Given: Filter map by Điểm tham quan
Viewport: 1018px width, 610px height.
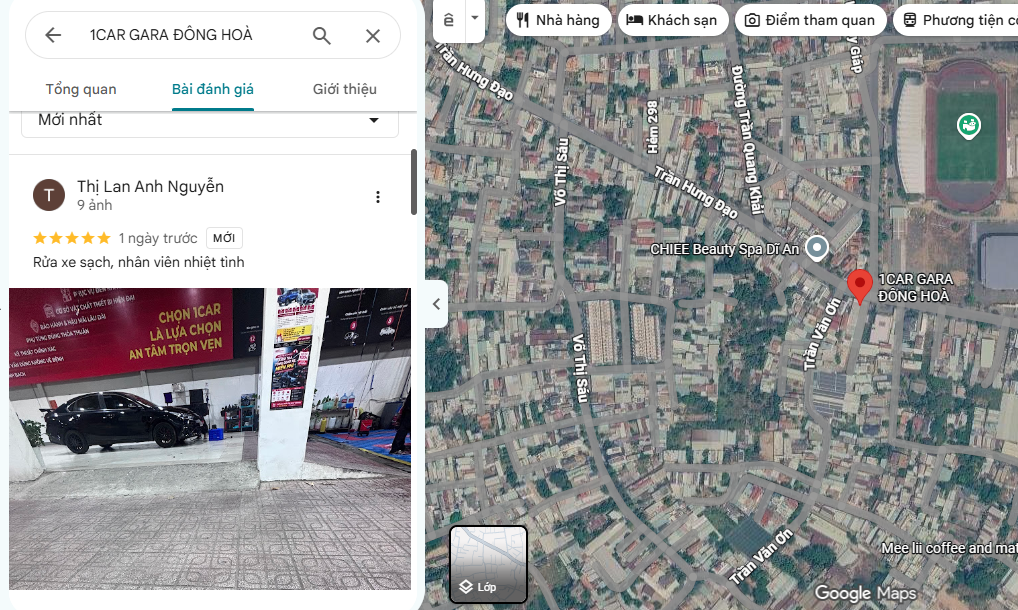Looking at the screenshot, I should pyautogui.click(x=810, y=20).
